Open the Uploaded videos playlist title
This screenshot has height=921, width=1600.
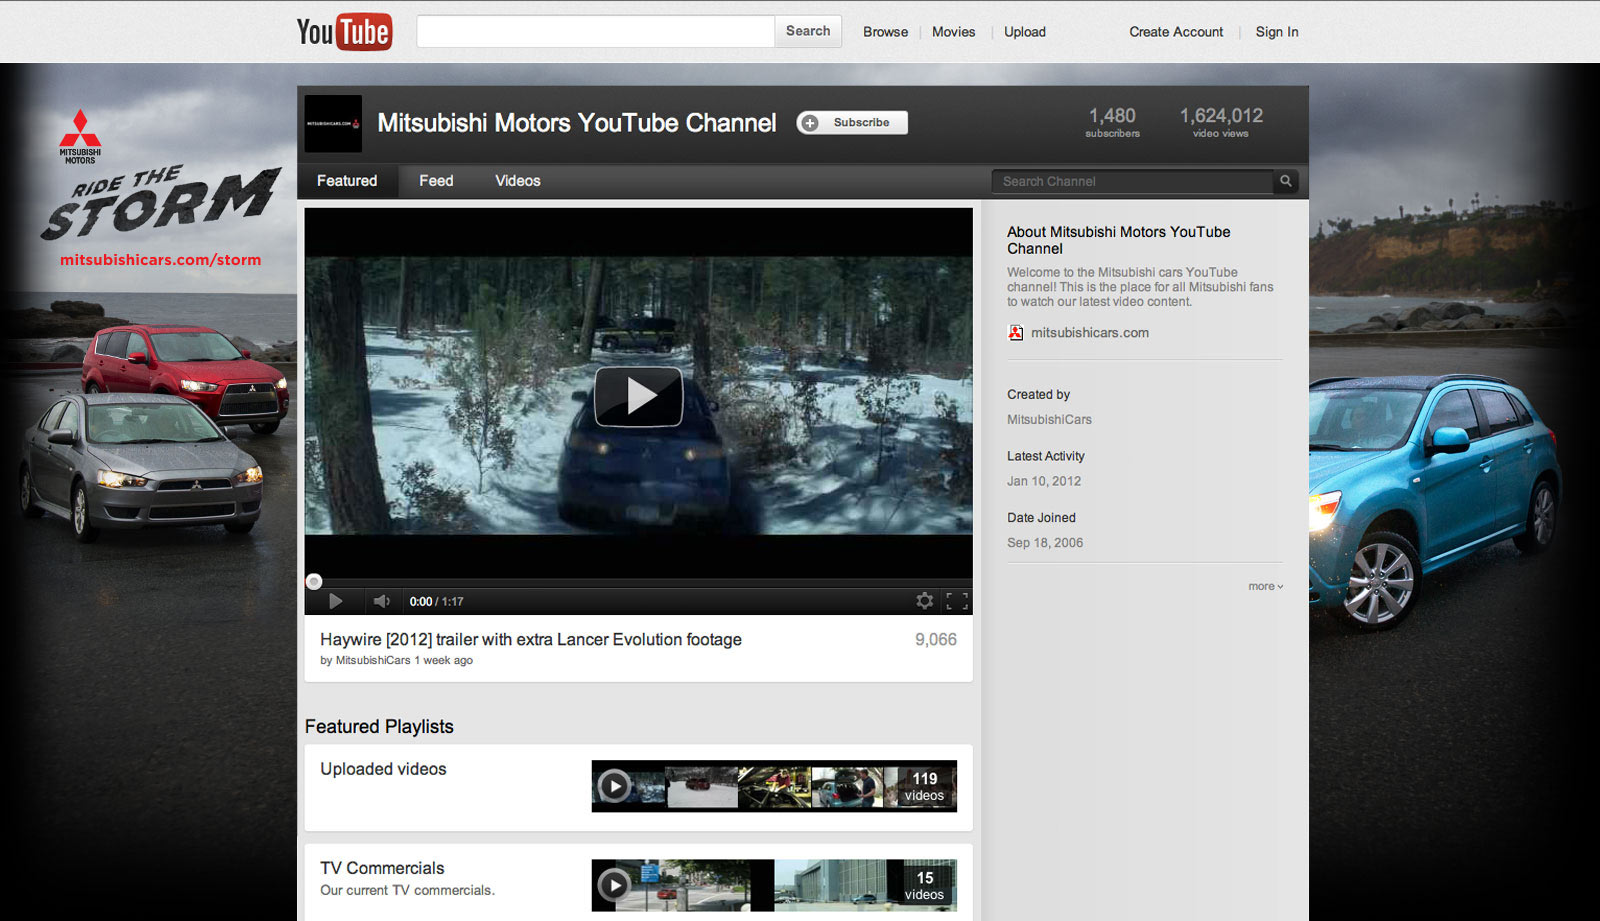[x=383, y=769]
